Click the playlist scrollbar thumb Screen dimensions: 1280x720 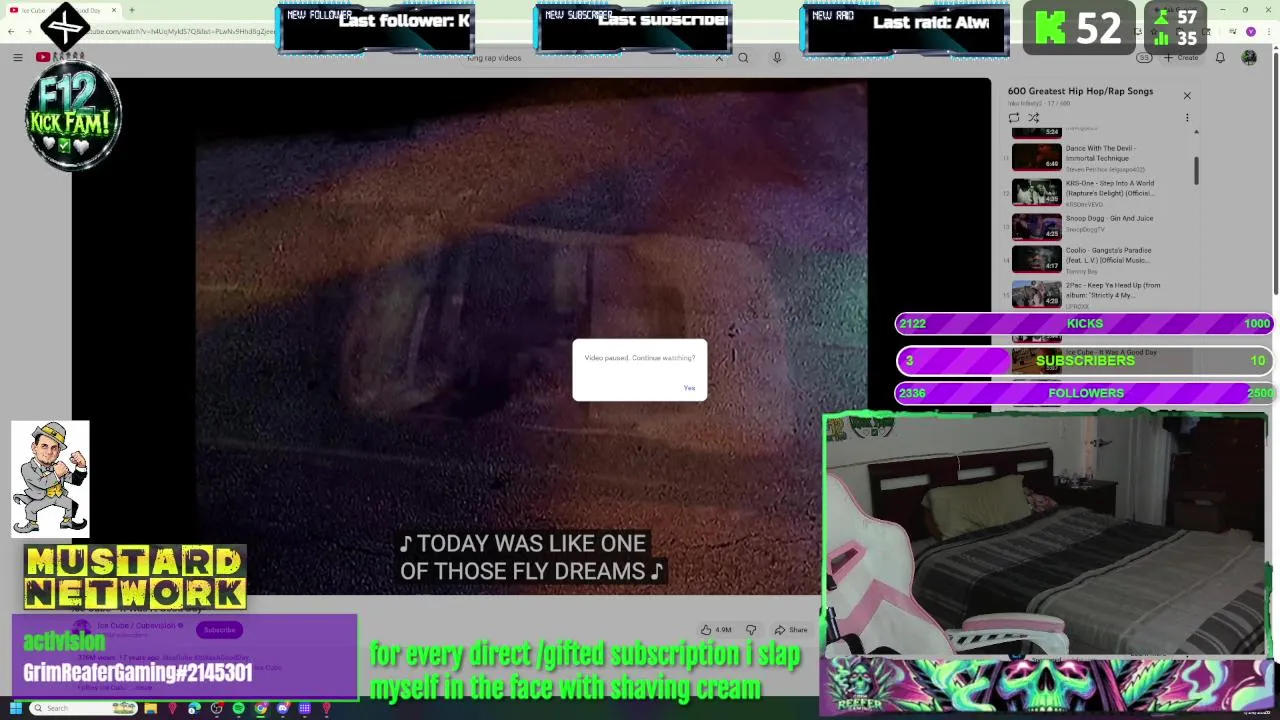(1195, 170)
